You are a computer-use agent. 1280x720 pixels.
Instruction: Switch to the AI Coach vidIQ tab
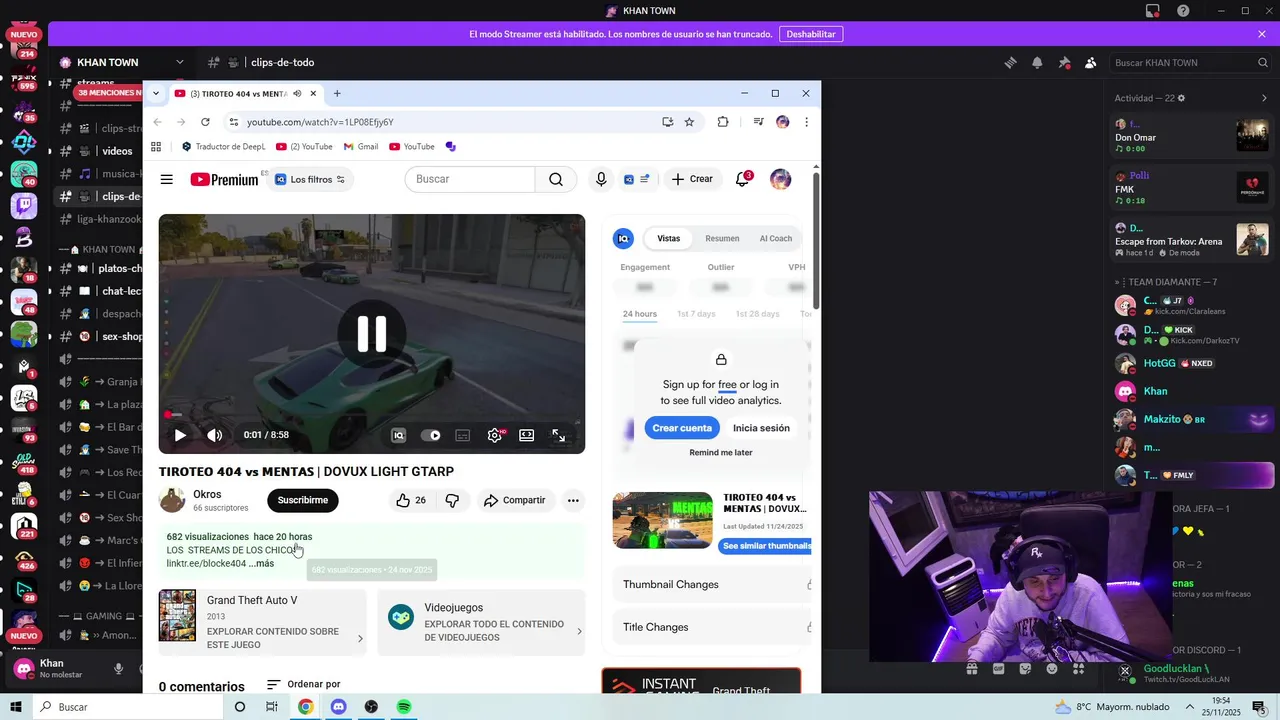776,238
